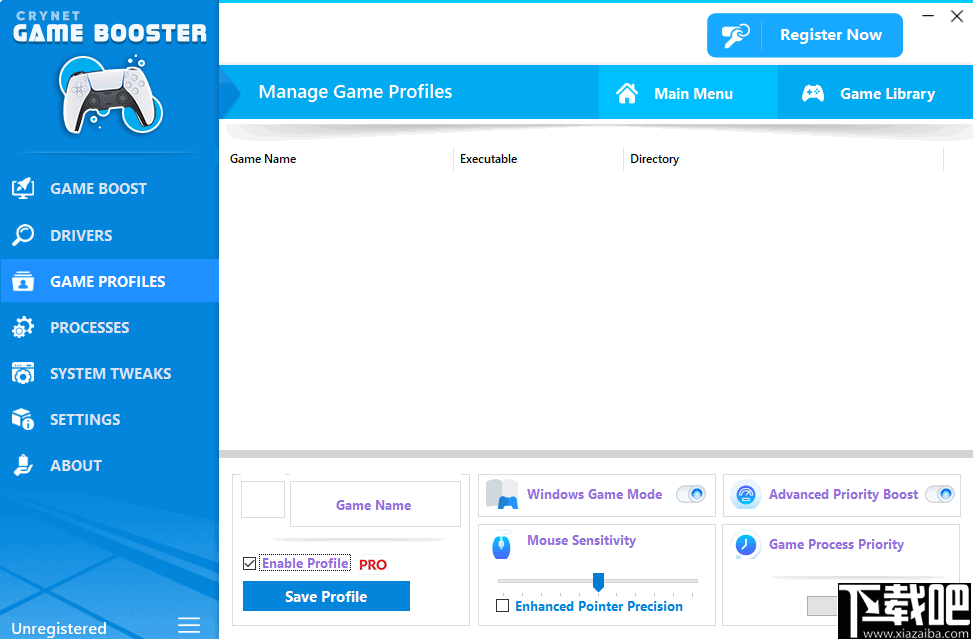Viewport: 973px width, 639px height.
Task: Click the Mouse Sensitivity label
Action: tap(581, 540)
